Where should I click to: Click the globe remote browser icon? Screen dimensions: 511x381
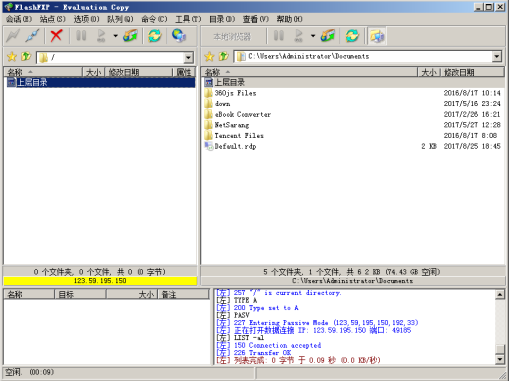click(x=179, y=35)
